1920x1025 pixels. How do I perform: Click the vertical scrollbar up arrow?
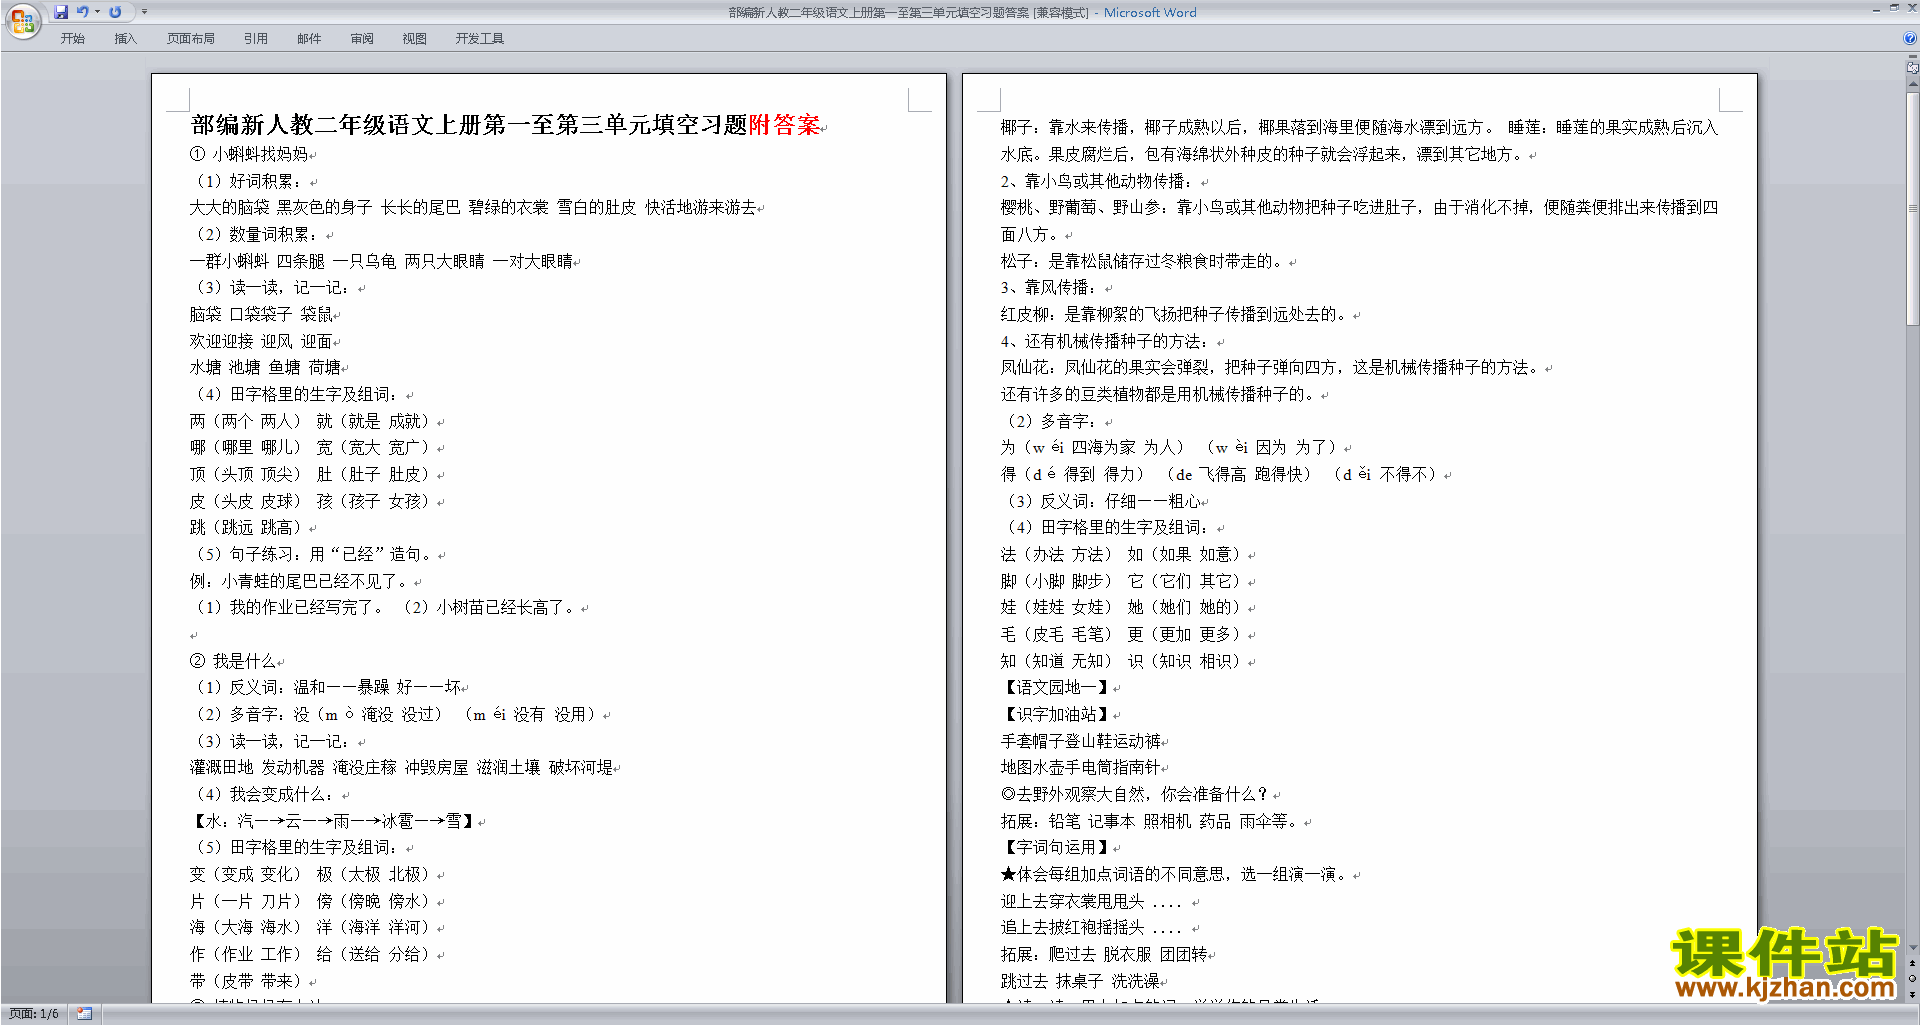tap(1912, 84)
